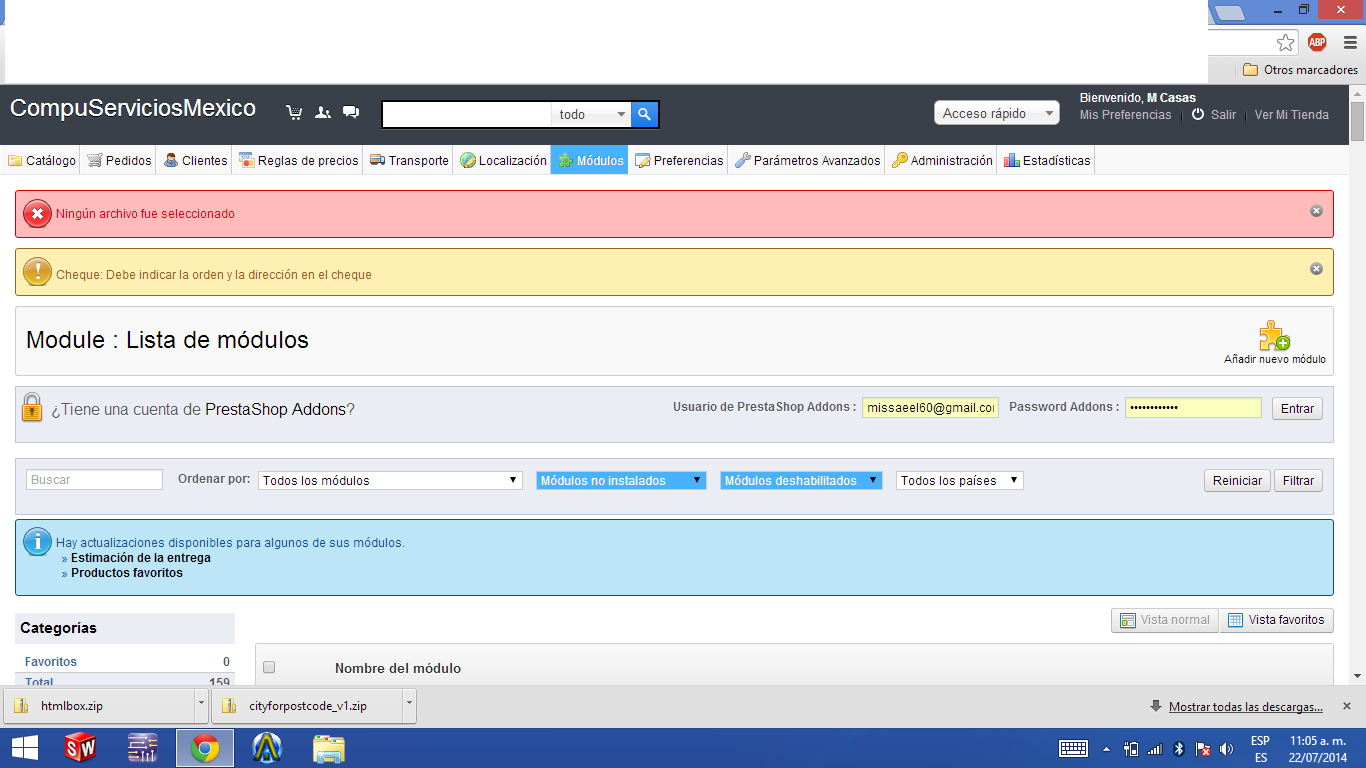Image resolution: width=1366 pixels, height=768 pixels.
Task: Click the Añadir nuevo módulo puzzle icon
Action: pyautogui.click(x=1275, y=335)
